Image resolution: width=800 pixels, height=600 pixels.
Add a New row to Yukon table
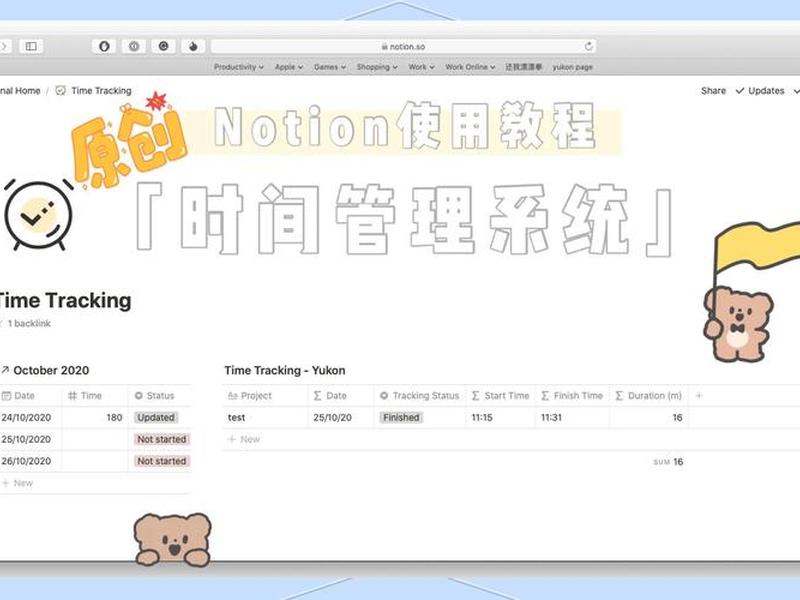point(244,439)
